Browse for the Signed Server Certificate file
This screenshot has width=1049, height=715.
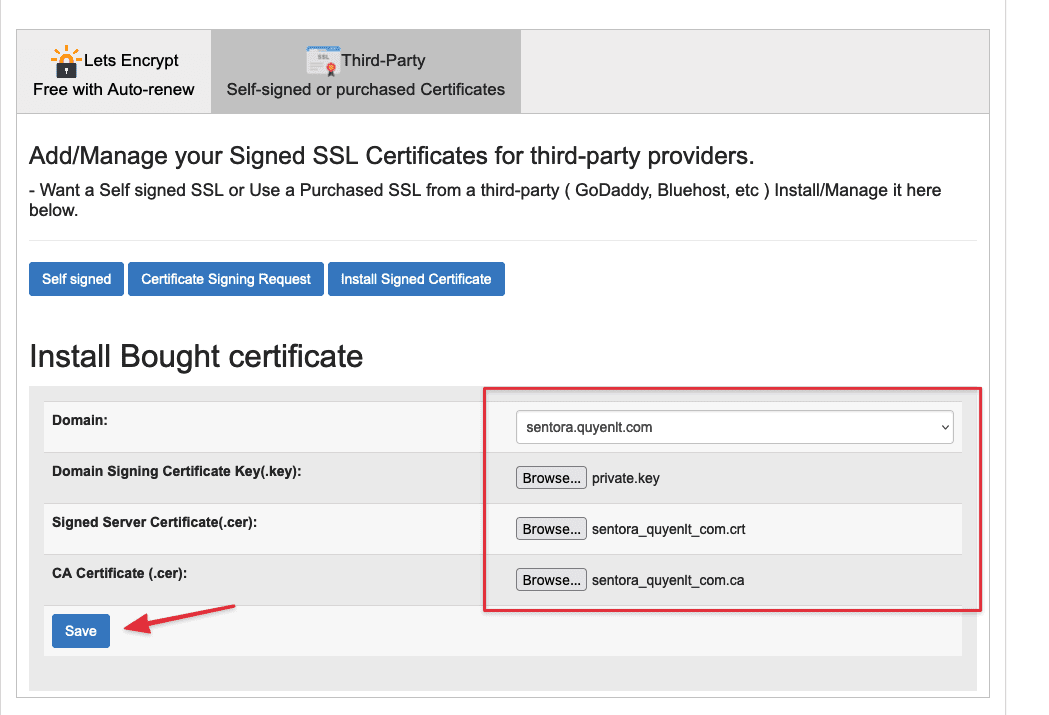click(551, 528)
